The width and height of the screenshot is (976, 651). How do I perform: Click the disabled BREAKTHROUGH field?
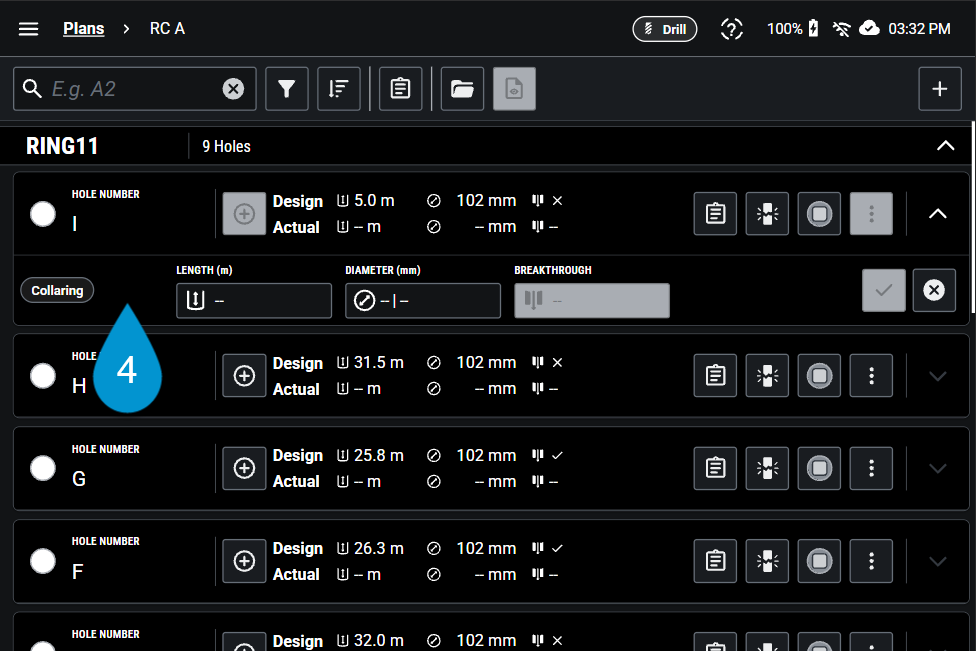coord(592,301)
